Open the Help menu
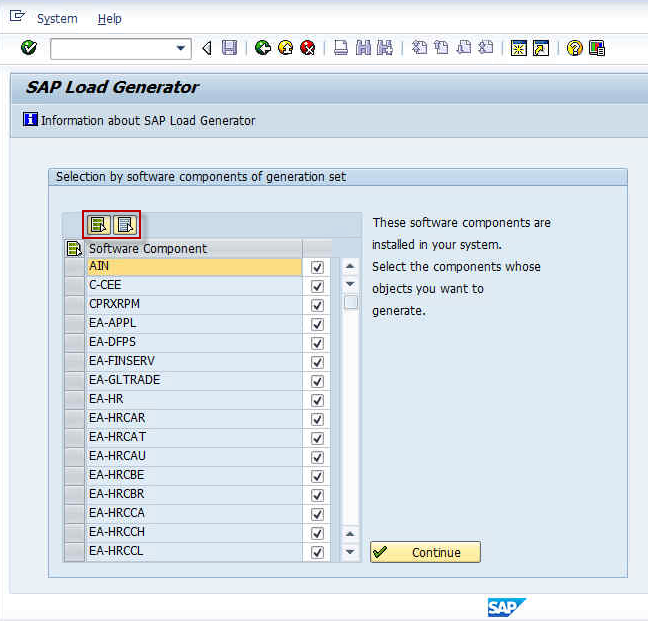The image size is (648, 621). click(x=110, y=19)
